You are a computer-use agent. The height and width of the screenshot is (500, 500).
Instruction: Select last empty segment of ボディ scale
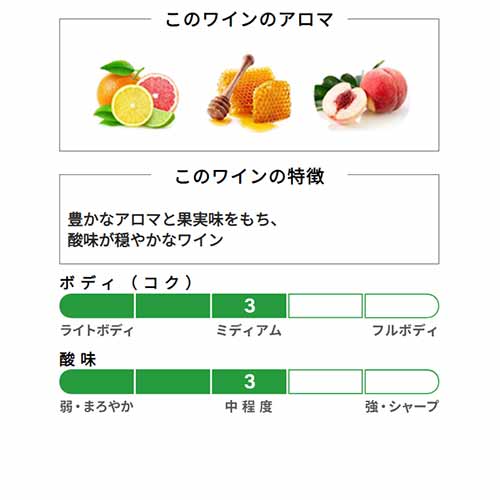tap(402, 306)
